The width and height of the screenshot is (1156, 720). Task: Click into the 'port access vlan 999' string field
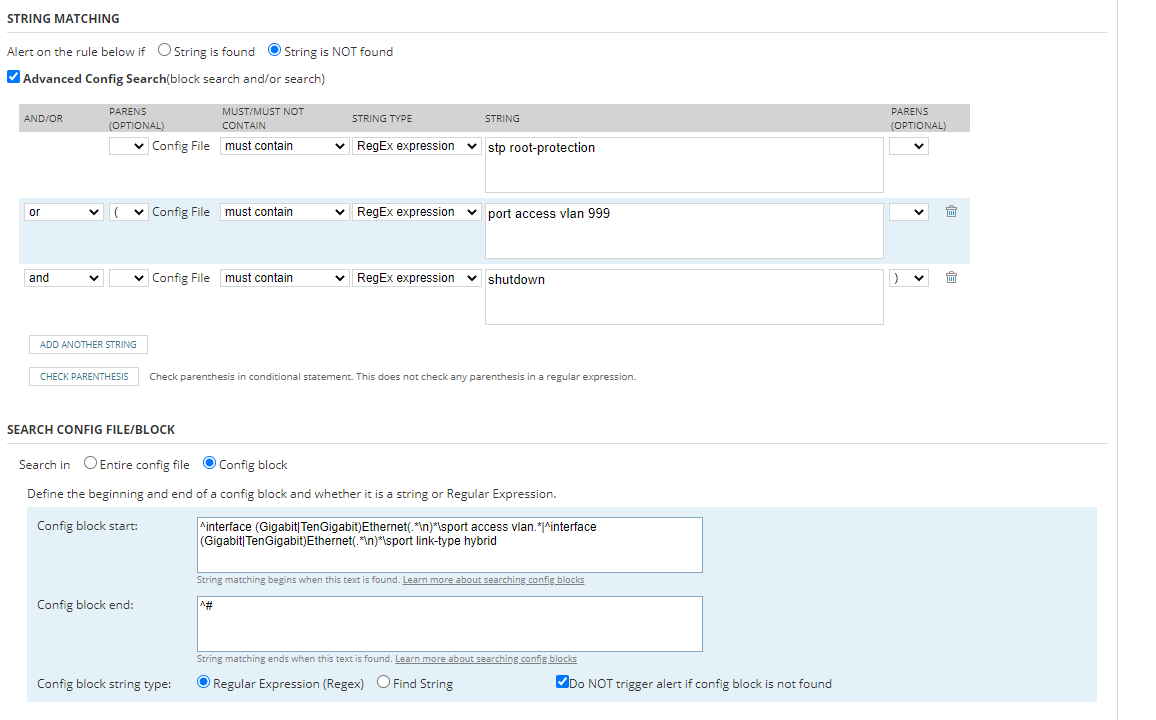684,231
